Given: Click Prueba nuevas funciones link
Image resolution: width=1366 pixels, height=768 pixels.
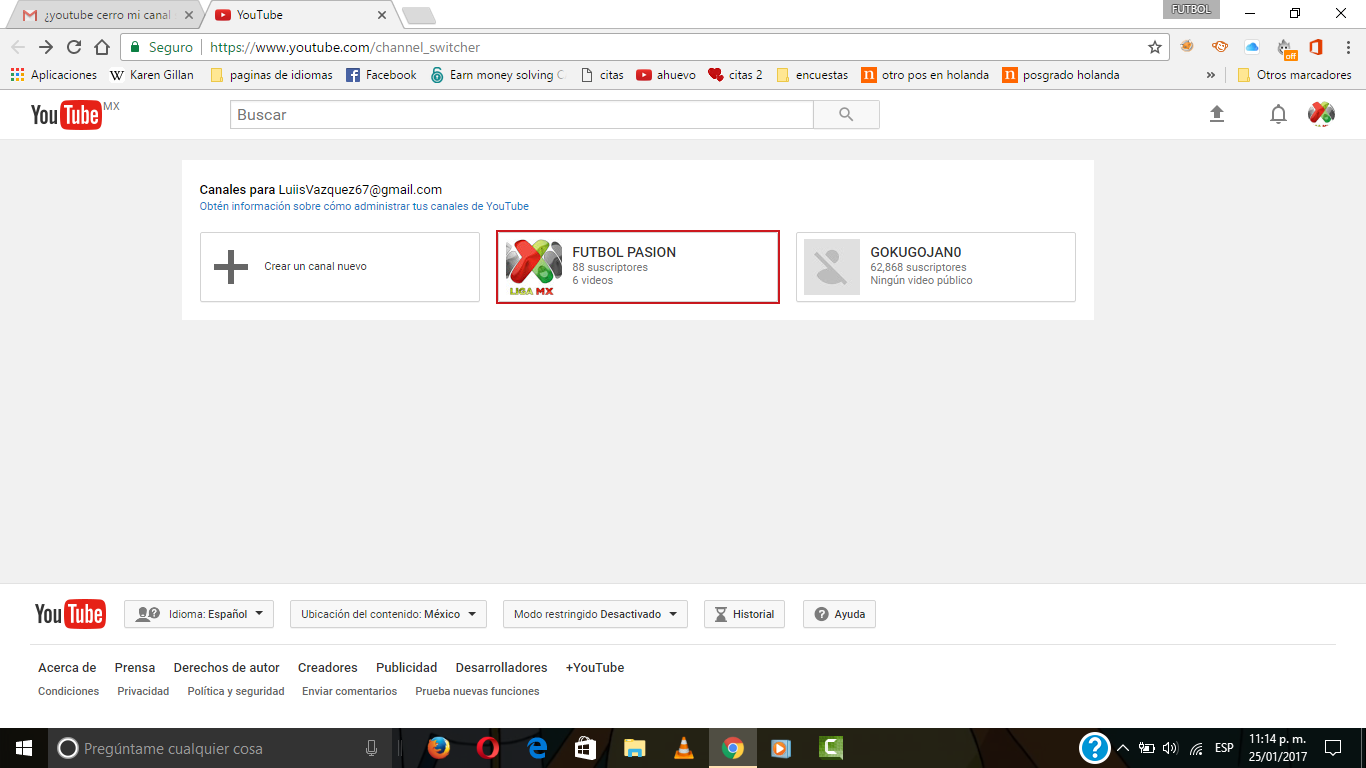Looking at the screenshot, I should tap(477, 692).
